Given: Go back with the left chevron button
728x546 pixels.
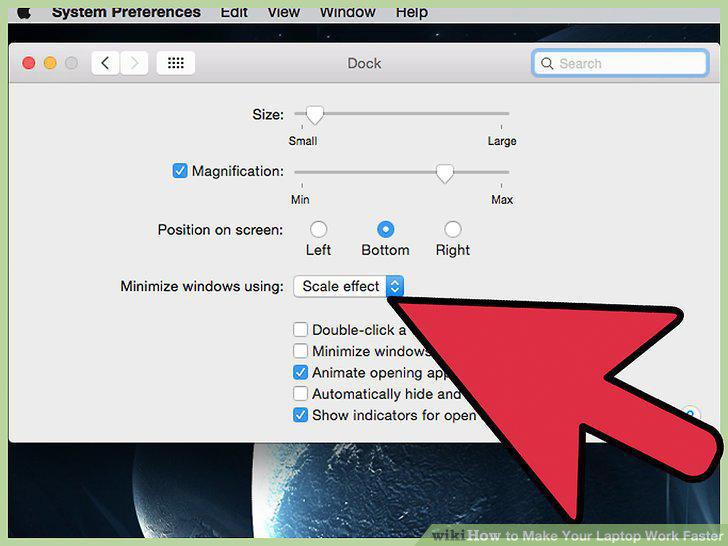Looking at the screenshot, I should coord(105,63).
